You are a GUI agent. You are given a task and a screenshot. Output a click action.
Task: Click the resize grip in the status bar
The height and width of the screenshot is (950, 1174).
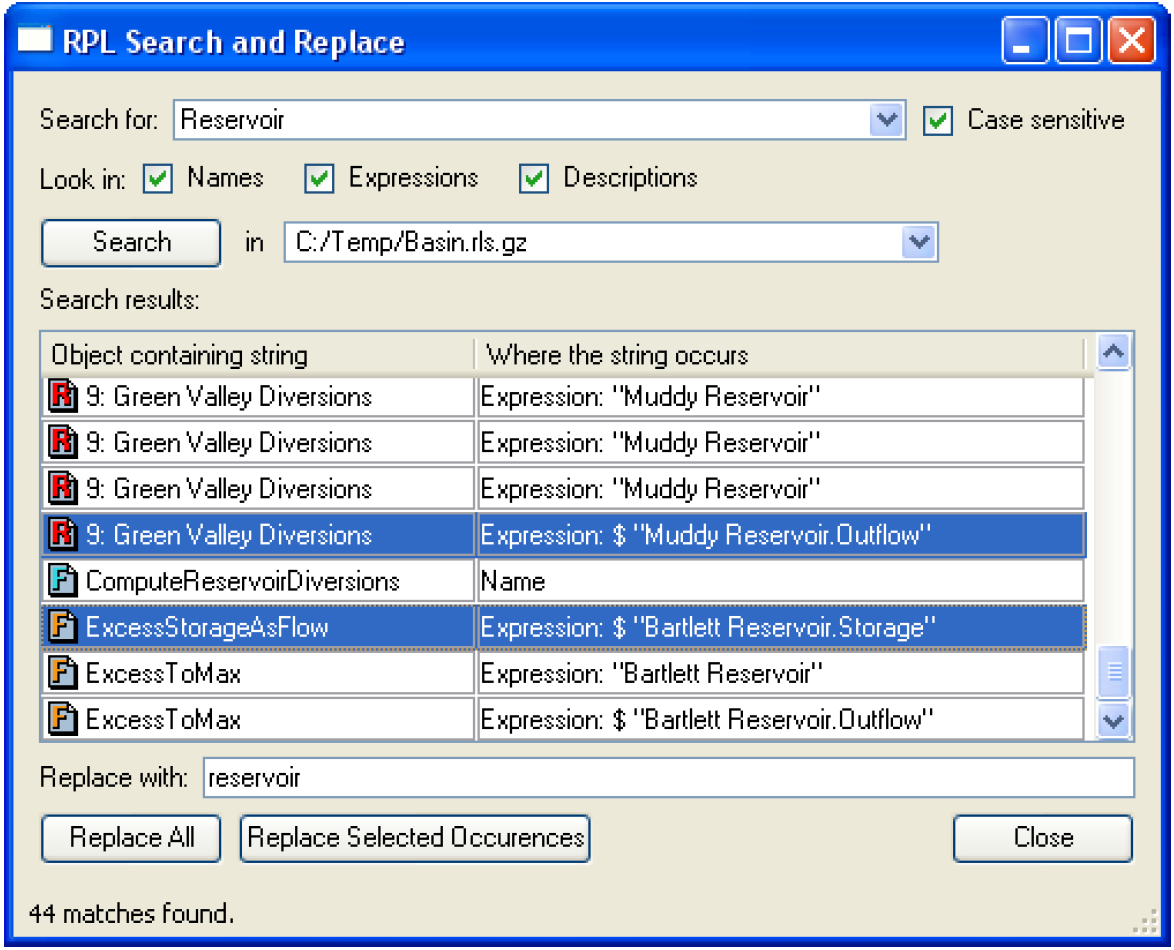(1143, 919)
